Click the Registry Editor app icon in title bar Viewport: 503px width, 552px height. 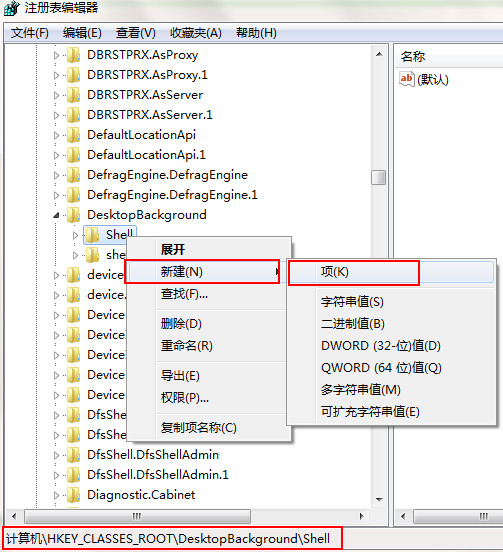pyautogui.click(x=11, y=8)
